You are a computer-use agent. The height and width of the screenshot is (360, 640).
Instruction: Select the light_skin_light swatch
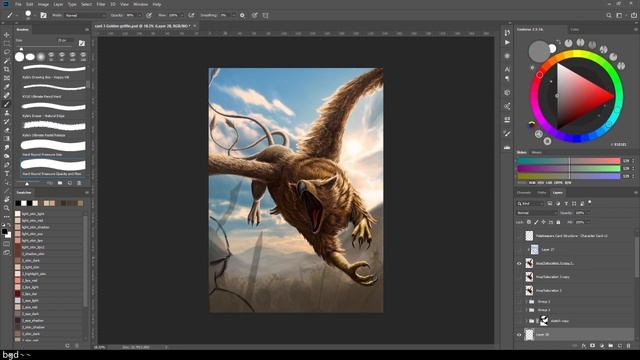[18, 213]
